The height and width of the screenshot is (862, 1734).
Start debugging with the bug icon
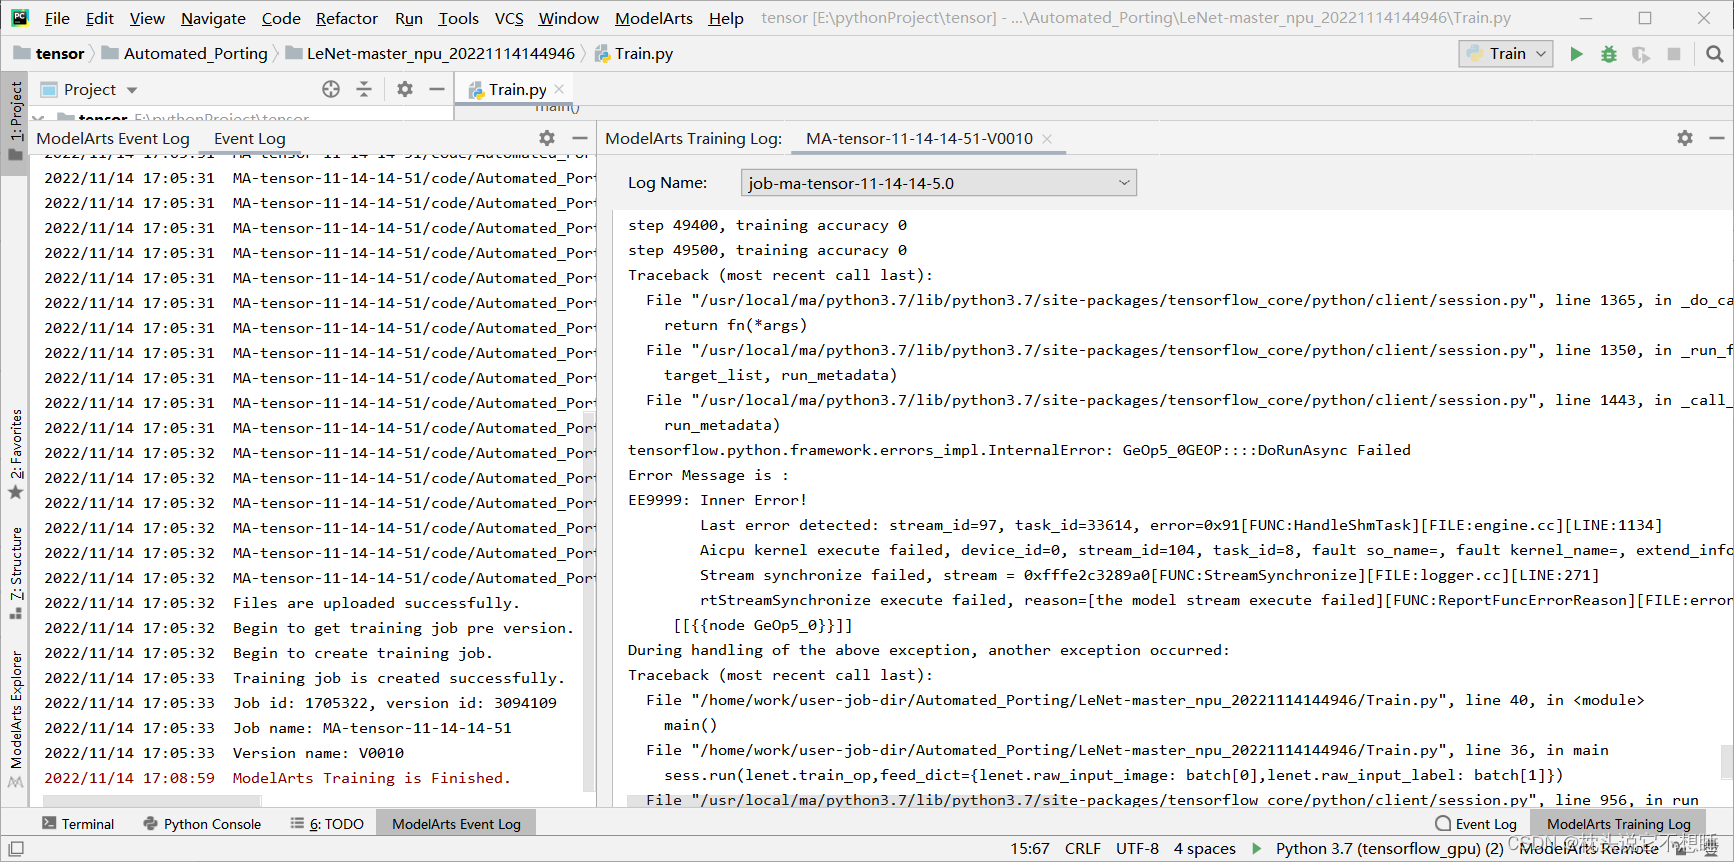click(x=1609, y=54)
